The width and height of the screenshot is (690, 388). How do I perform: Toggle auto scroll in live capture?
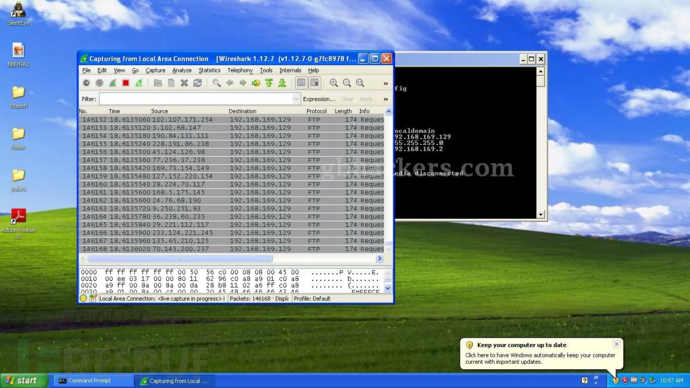pyautogui.click(x=314, y=83)
